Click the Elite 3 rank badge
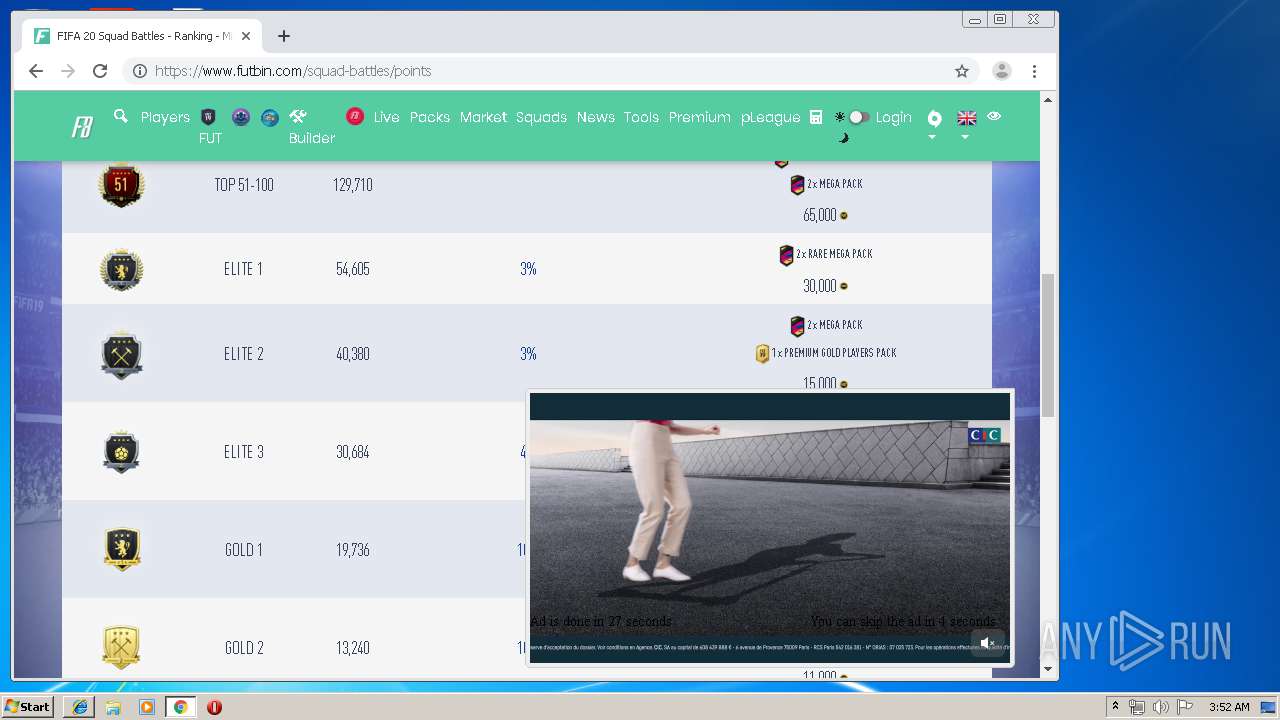Image resolution: width=1280 pixels, height=720 pixels. [x=121, y=452]
